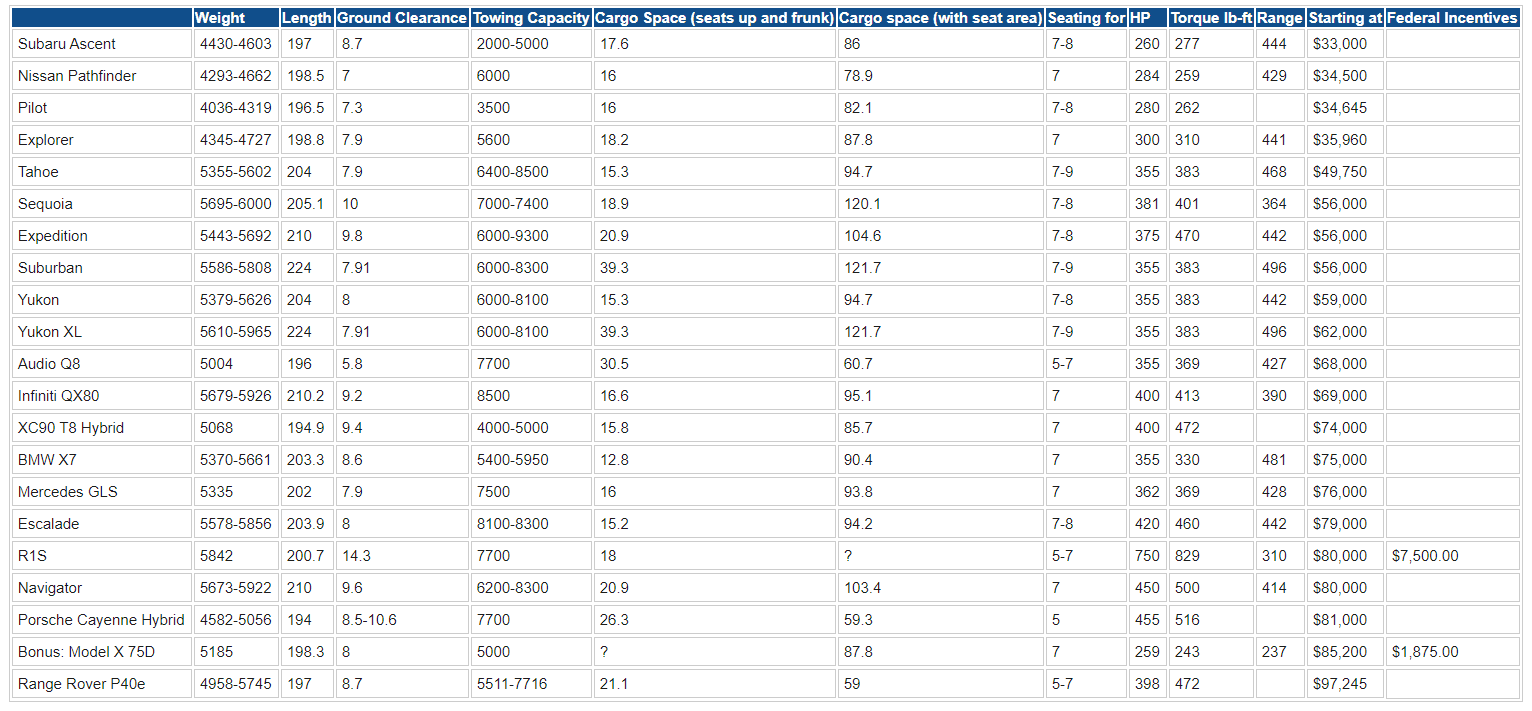Screen dimensions: 1532x711
Task: Select the Federal Incentives column header
Action: (1452, 18)
